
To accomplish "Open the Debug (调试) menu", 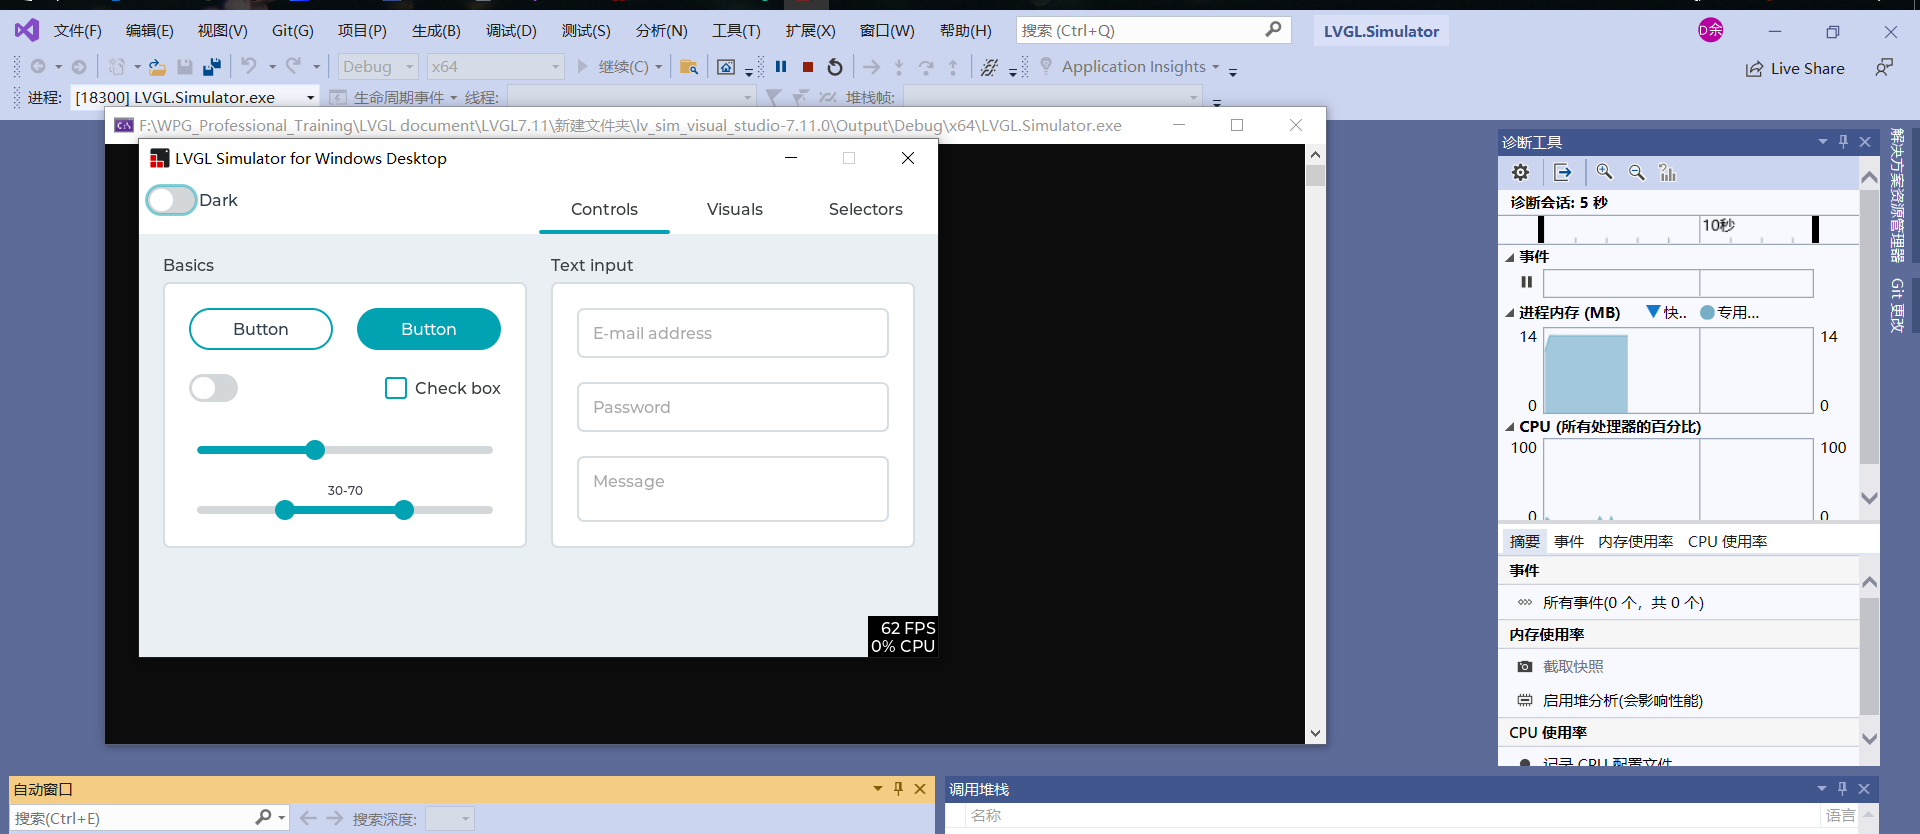I will point(511,31).
